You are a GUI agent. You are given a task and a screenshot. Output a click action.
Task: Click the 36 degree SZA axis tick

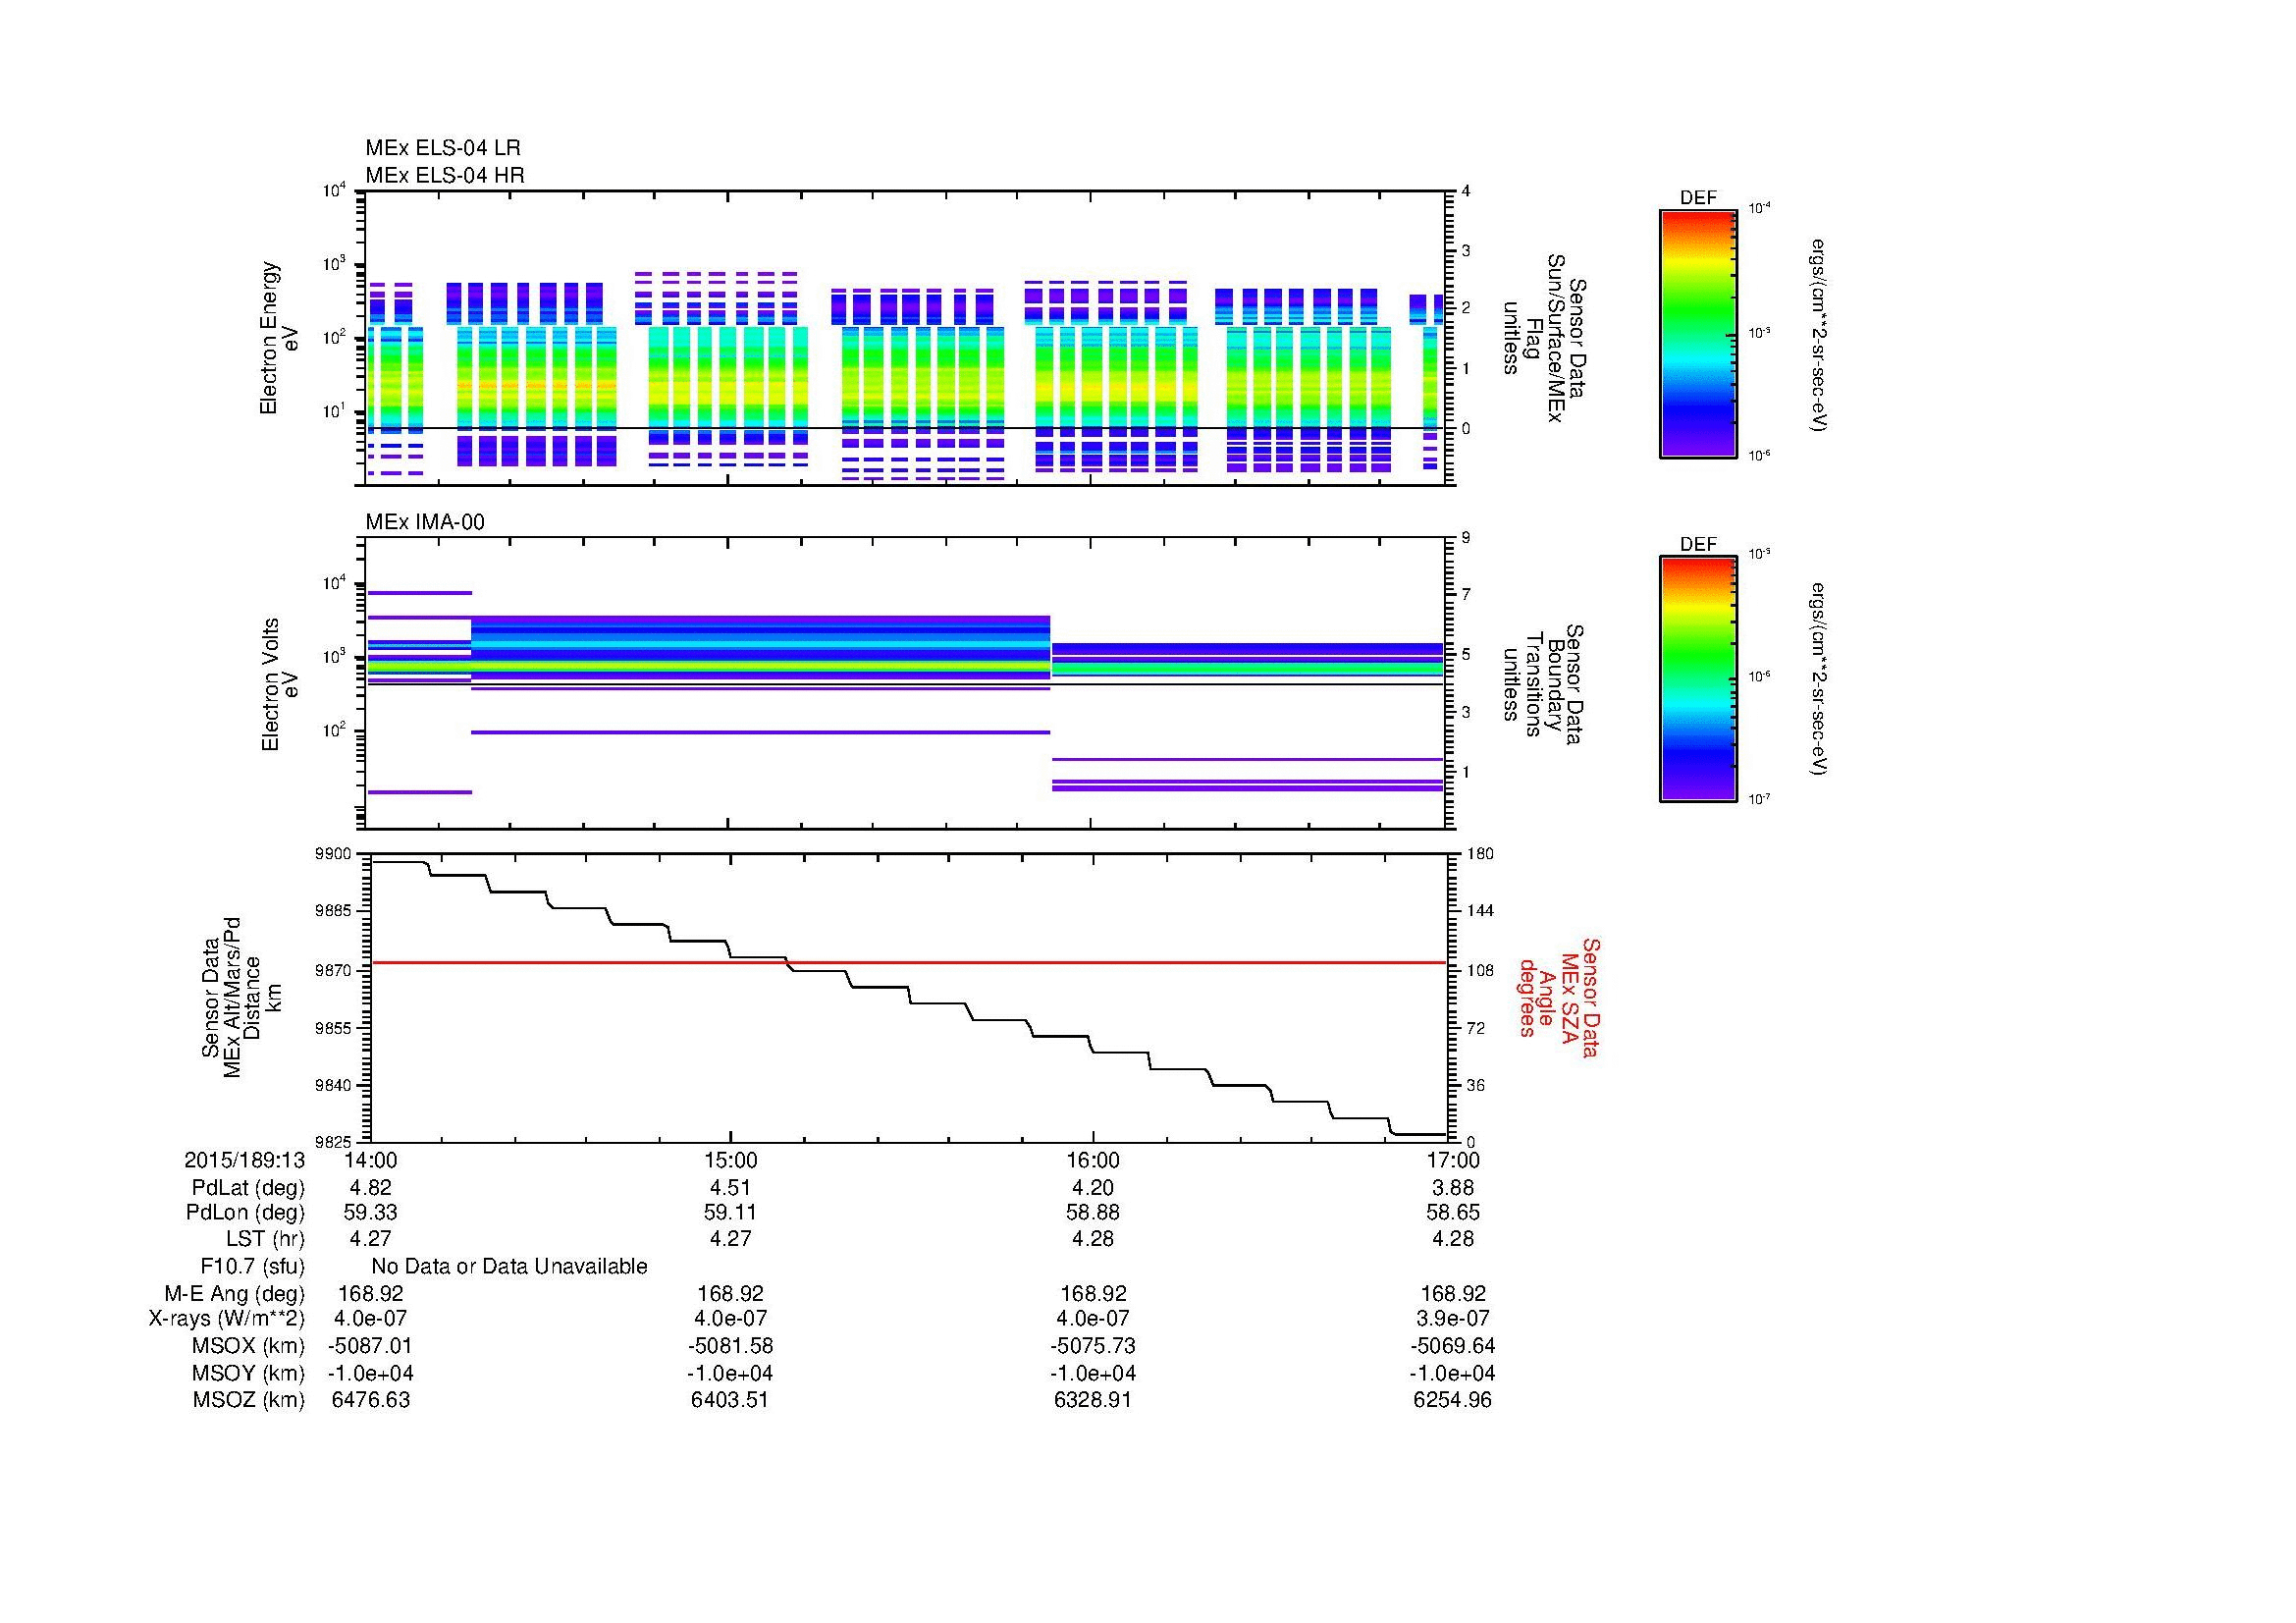tap(1475, 1085)
